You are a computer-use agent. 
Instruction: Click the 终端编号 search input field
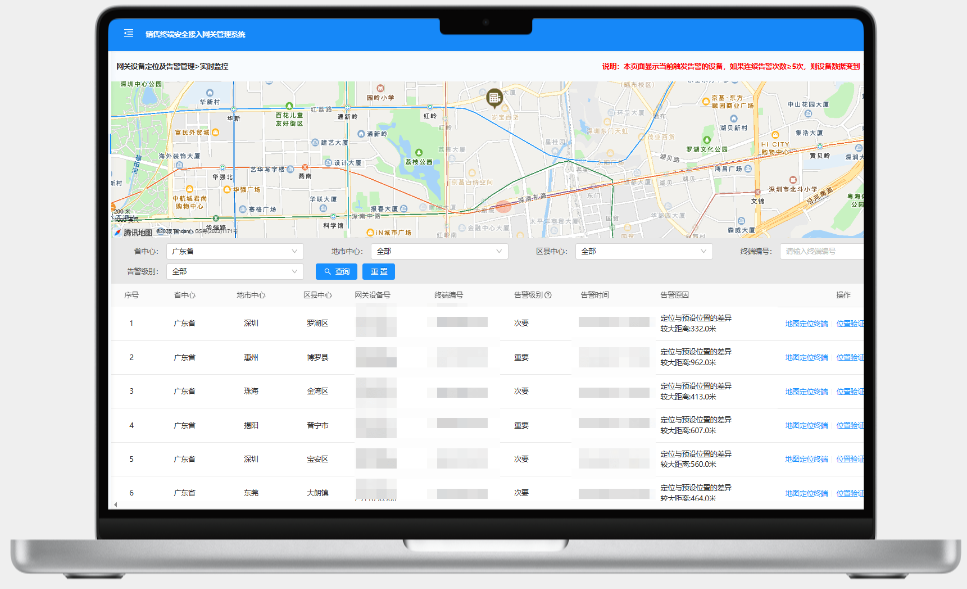coord(821,252)
